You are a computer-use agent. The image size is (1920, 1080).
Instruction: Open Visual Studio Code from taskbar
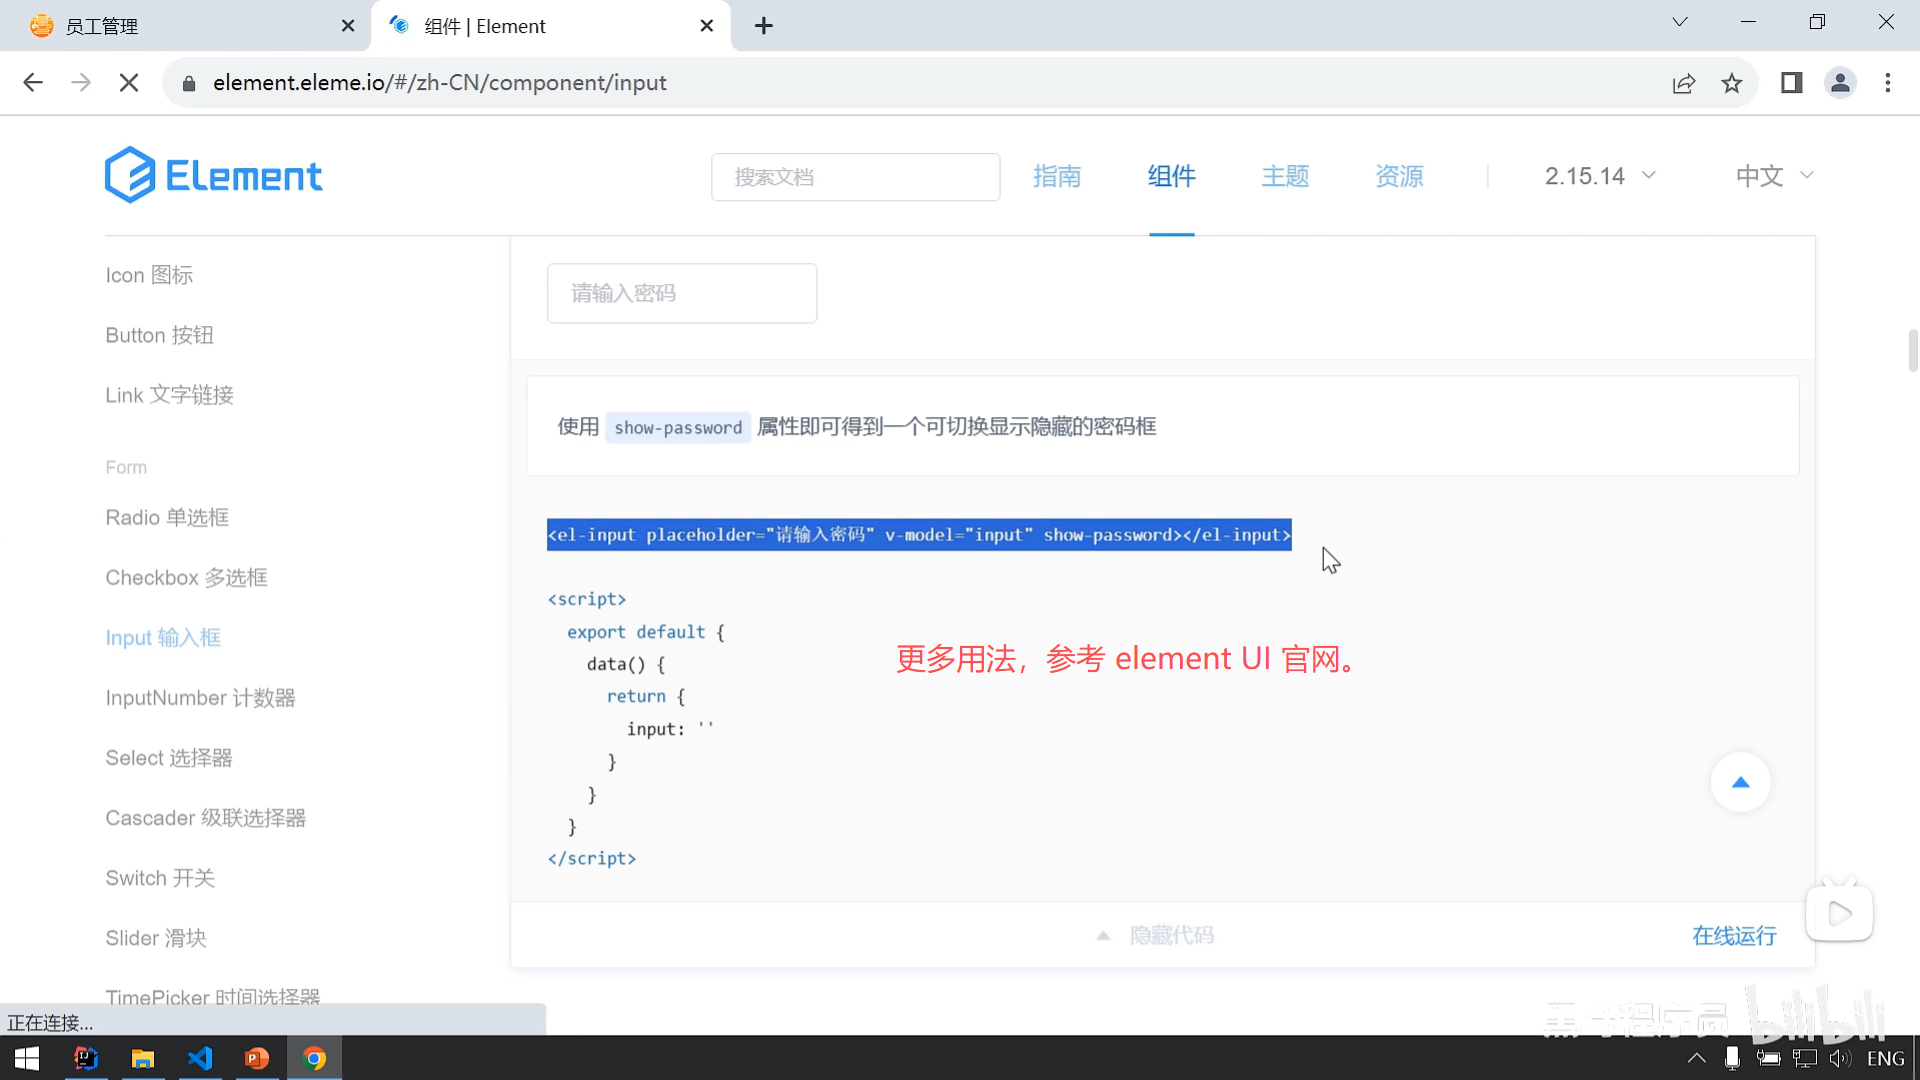[x=200, y=1058]
